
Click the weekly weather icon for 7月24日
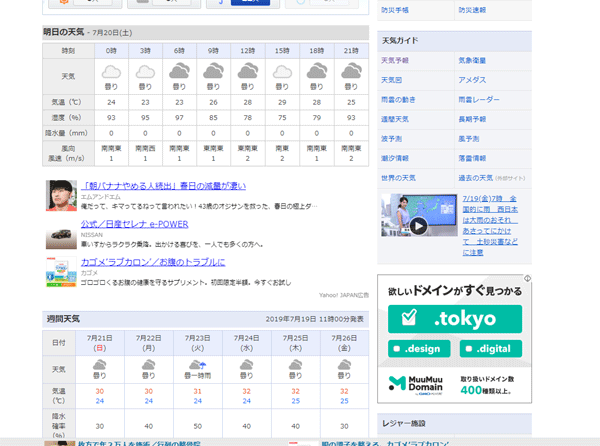click(246, 365)
